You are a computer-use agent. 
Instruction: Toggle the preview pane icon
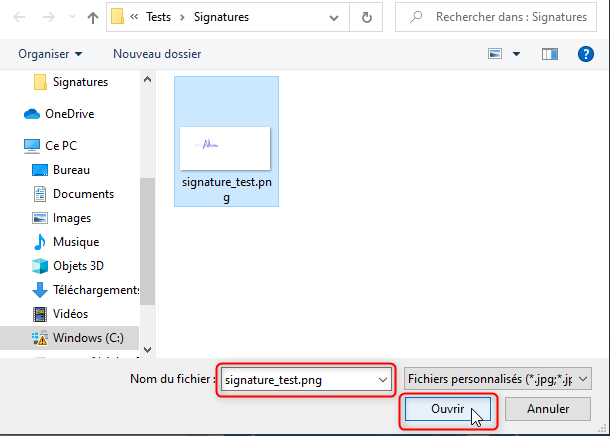pyautogui.click(x=551, y=53)
